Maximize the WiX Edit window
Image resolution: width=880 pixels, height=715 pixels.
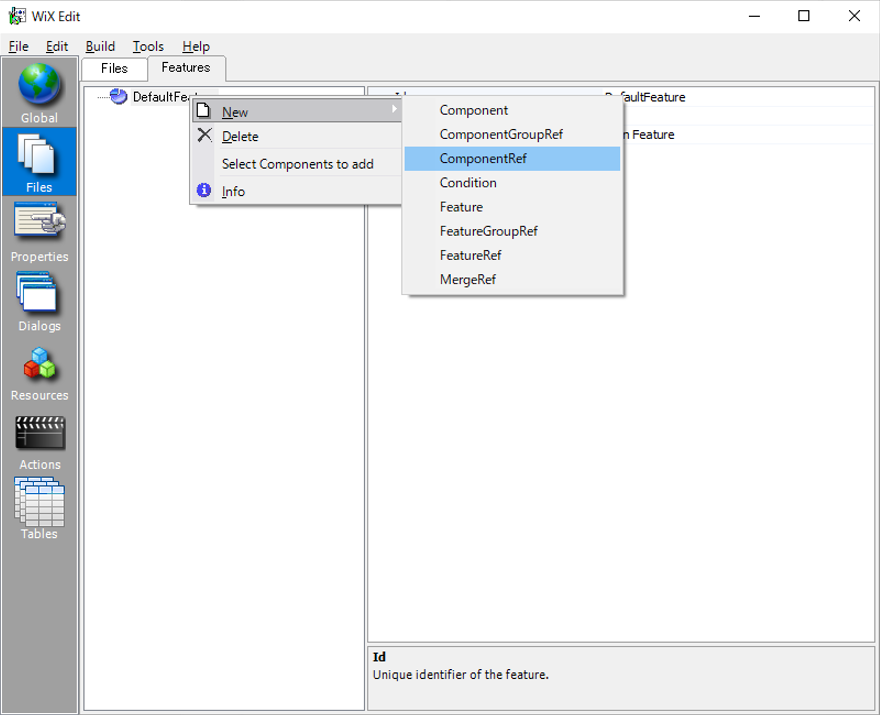click(804, 16)
